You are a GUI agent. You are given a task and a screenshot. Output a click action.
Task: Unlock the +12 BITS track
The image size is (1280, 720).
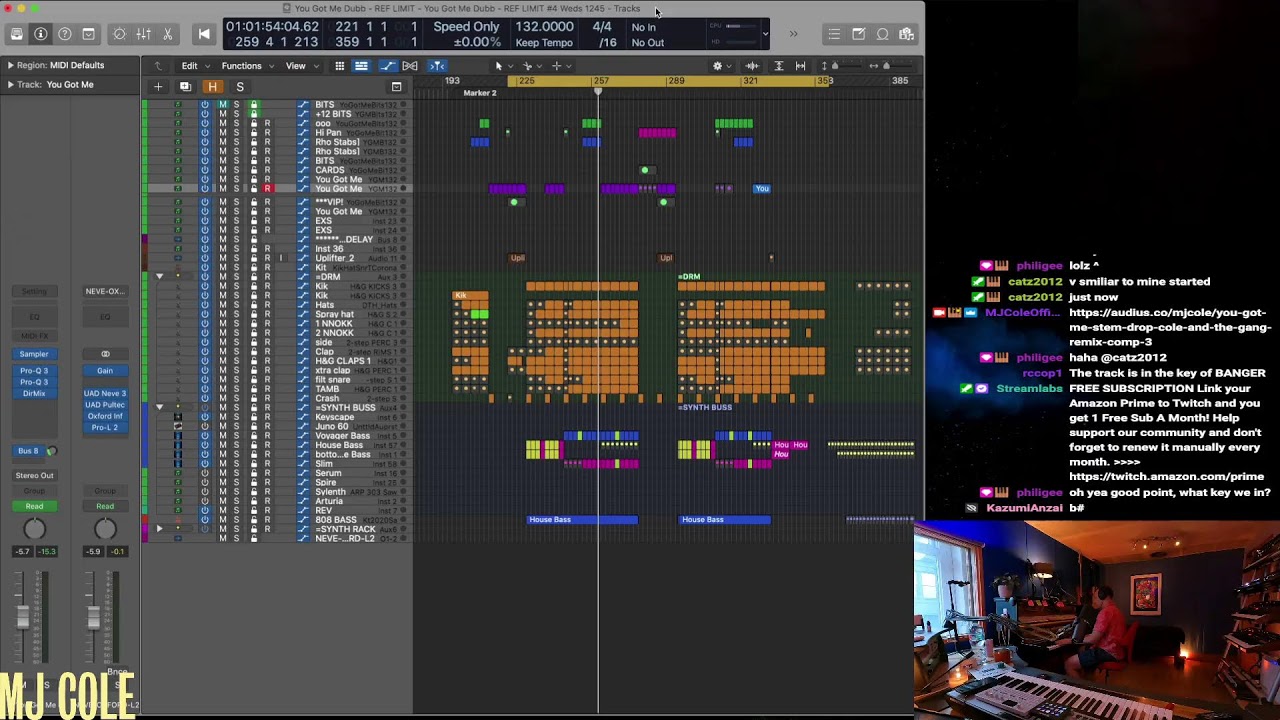point(253,114)
